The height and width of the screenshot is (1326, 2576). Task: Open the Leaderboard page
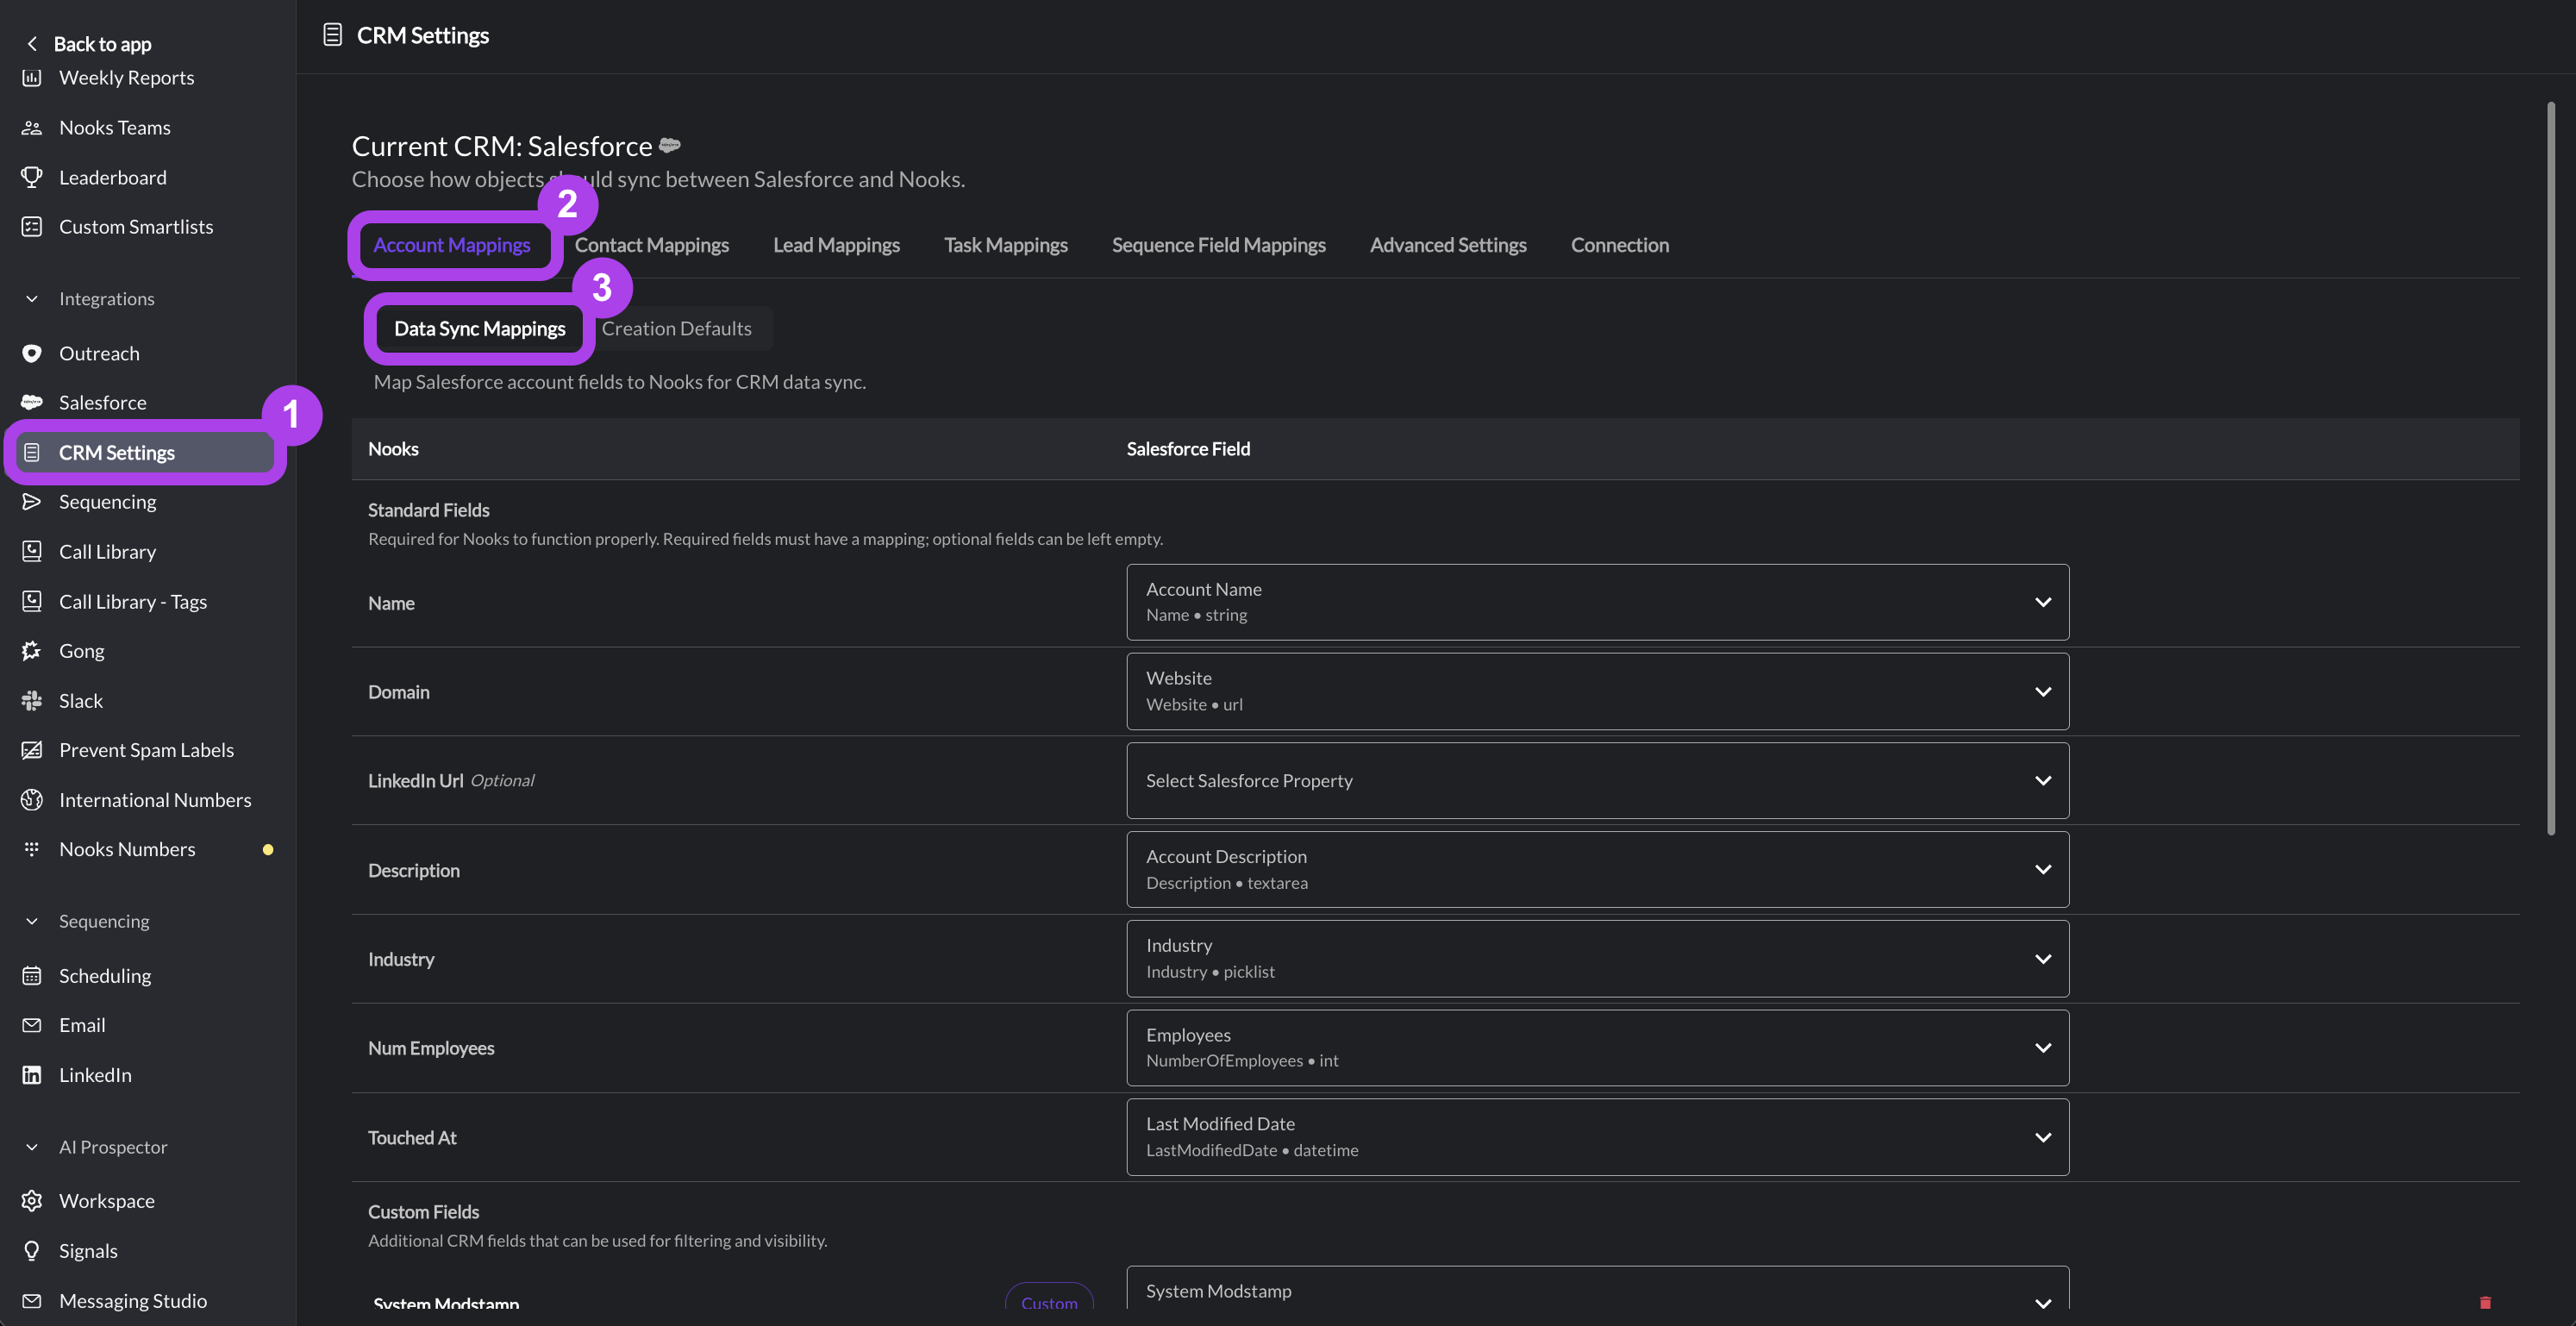point(113,177)
